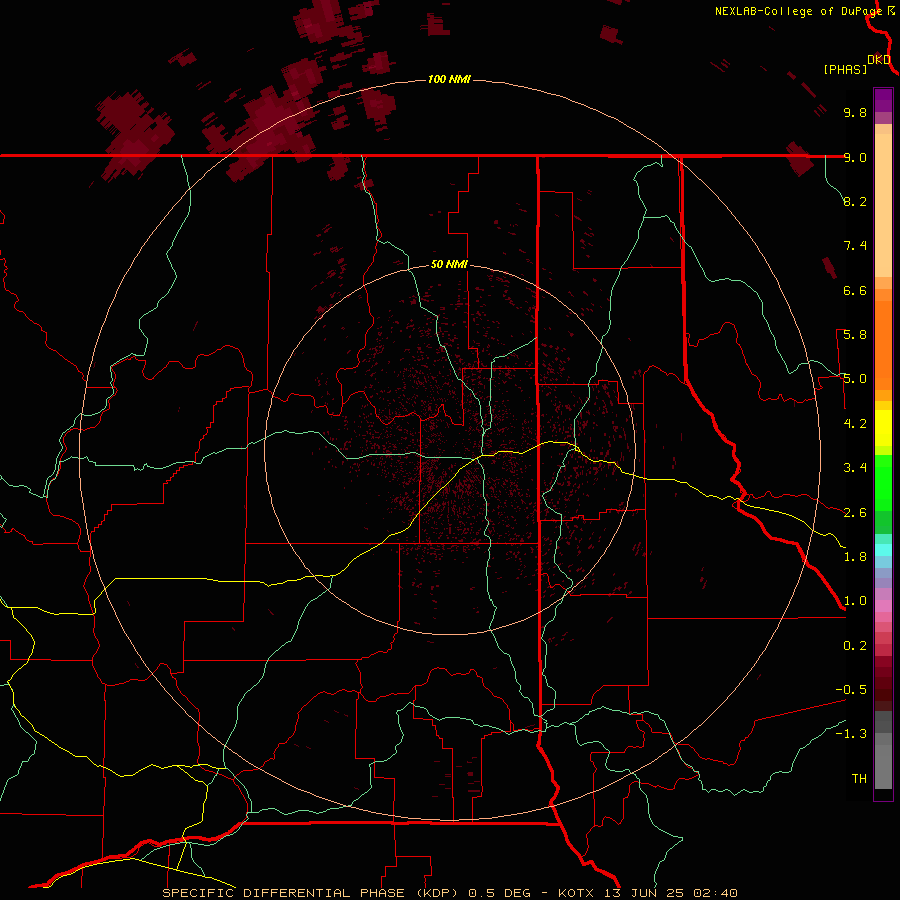Pick the pink segment beside 1.0
Viewport: 900px width, 900px height.
[883, 606]
